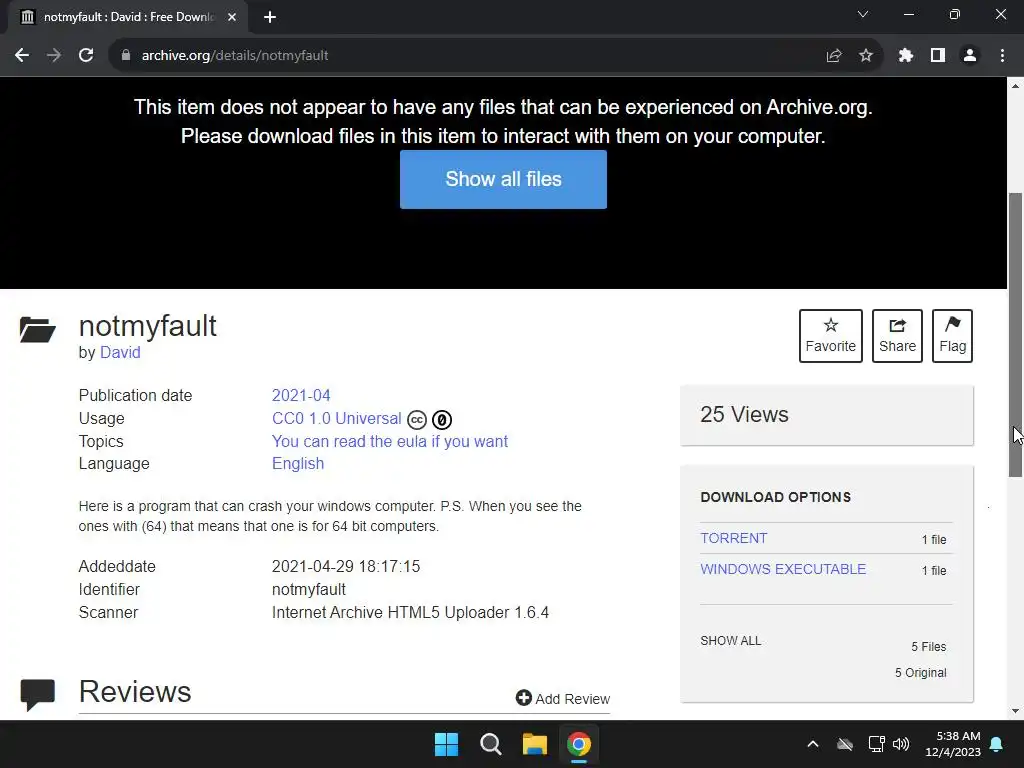Open the English language link
The width and height of the screenshot is (1024, 768).
coord(298,464)
